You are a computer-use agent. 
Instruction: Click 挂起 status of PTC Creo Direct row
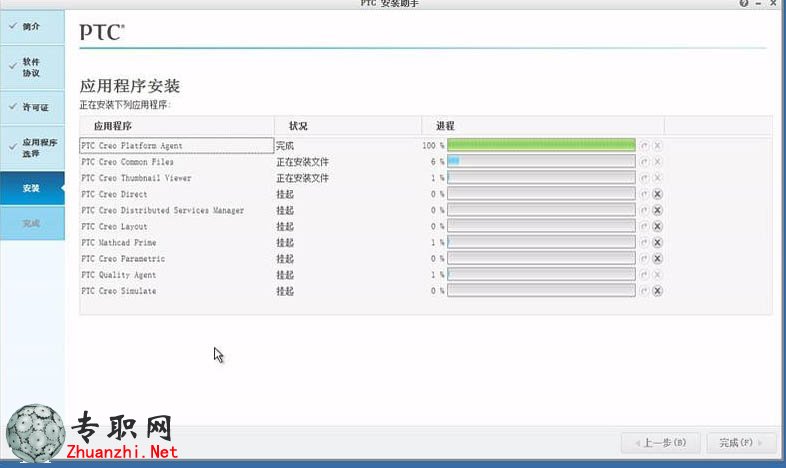click(x=285, y=194)
